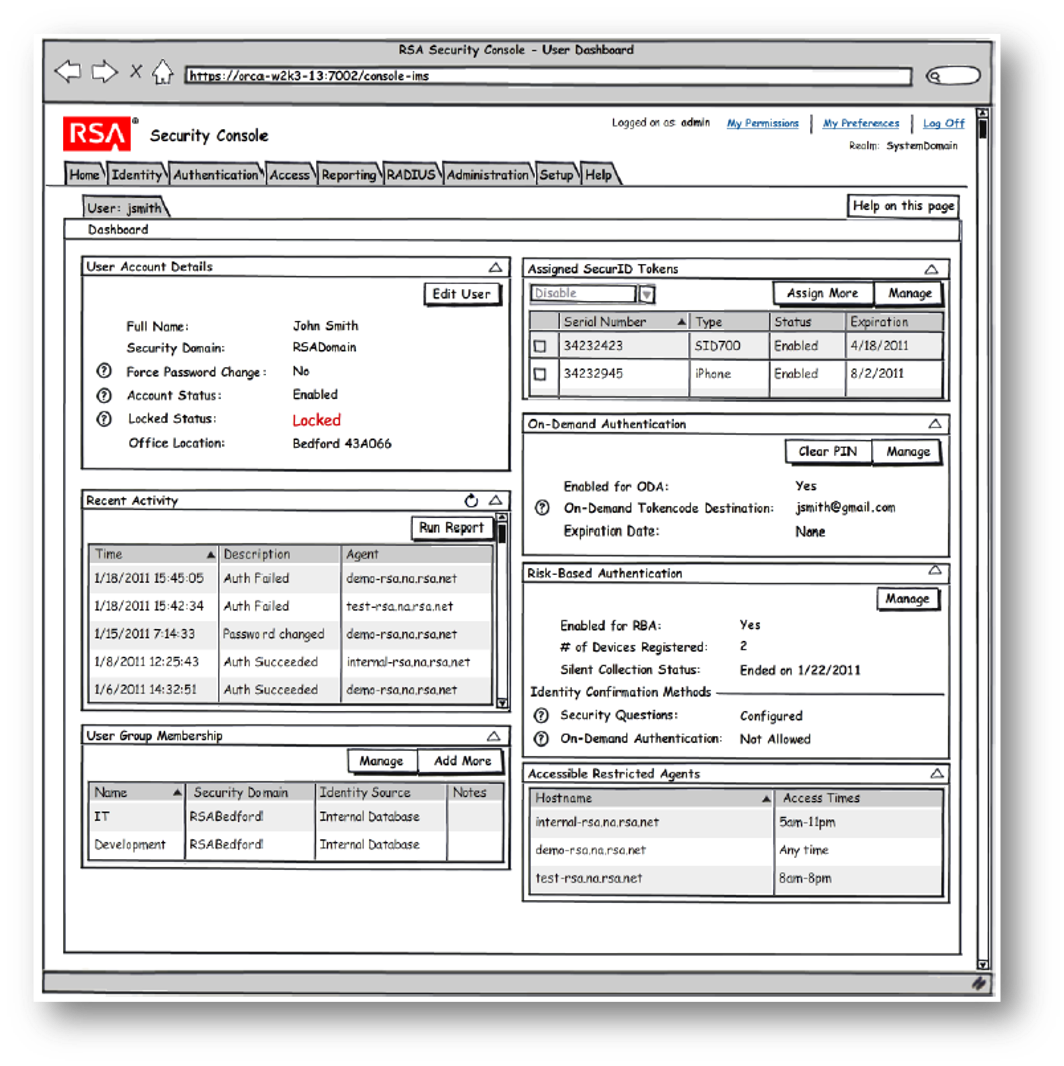1064x1066 pixels.
Task: Collapse the Assigned SecurID Tokens panel
Action: tap(931, 269)
